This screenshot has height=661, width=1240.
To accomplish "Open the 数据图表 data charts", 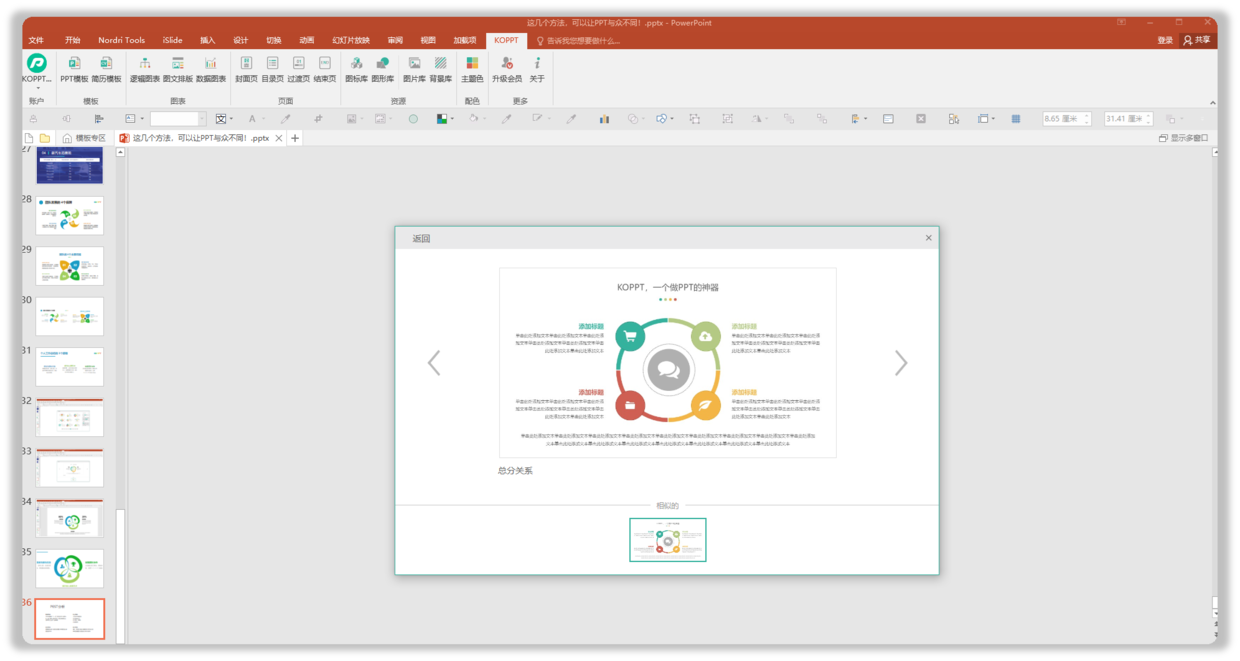I will pos(211,68).
